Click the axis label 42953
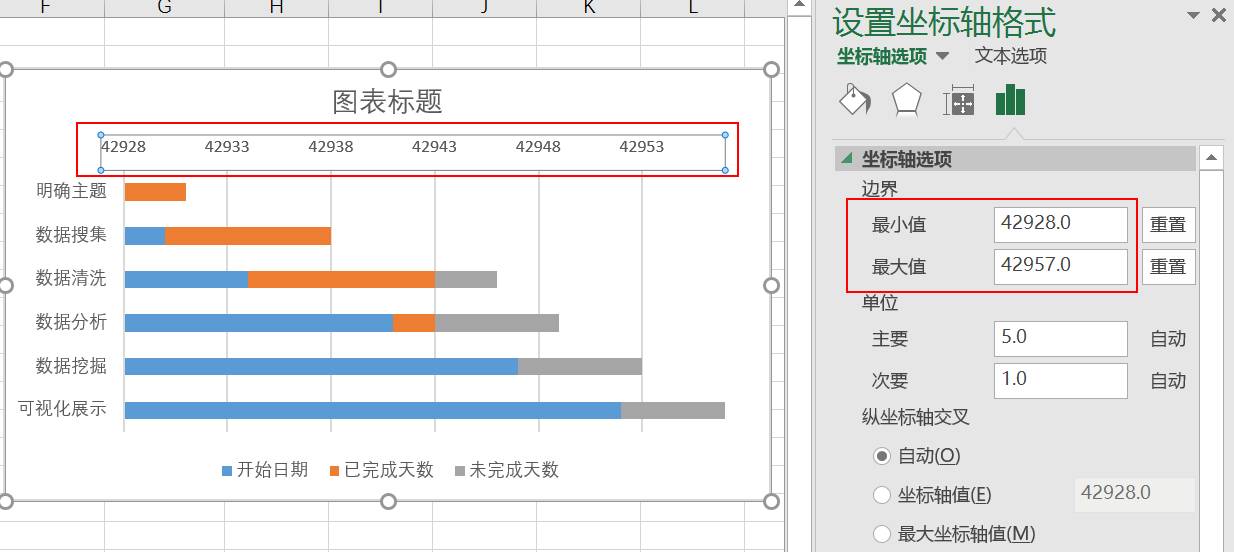This screenshot has height=552, width=1234. point(642,147)
